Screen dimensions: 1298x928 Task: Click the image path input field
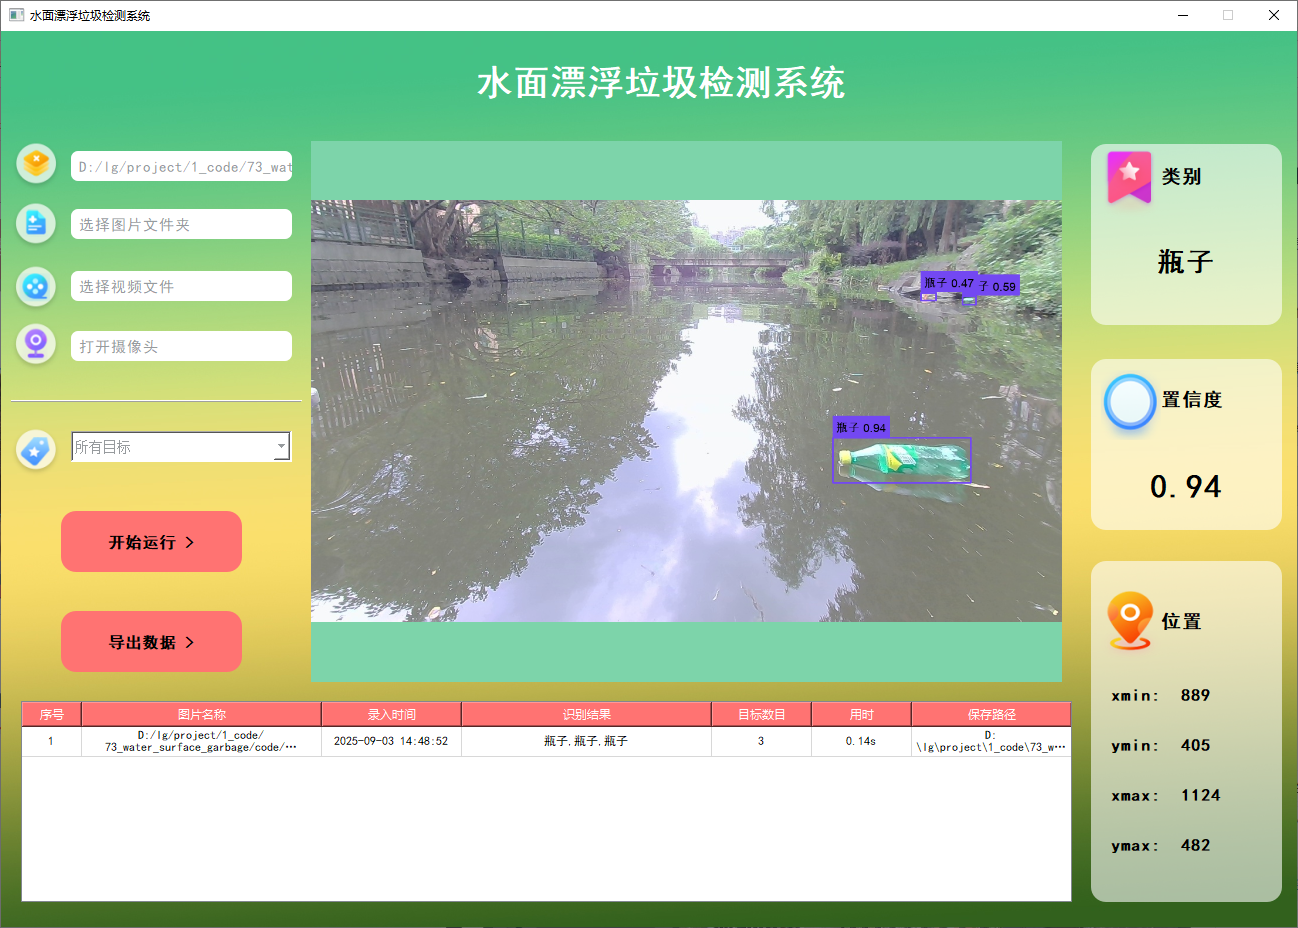pyautogui.click(x=181, y=166)
